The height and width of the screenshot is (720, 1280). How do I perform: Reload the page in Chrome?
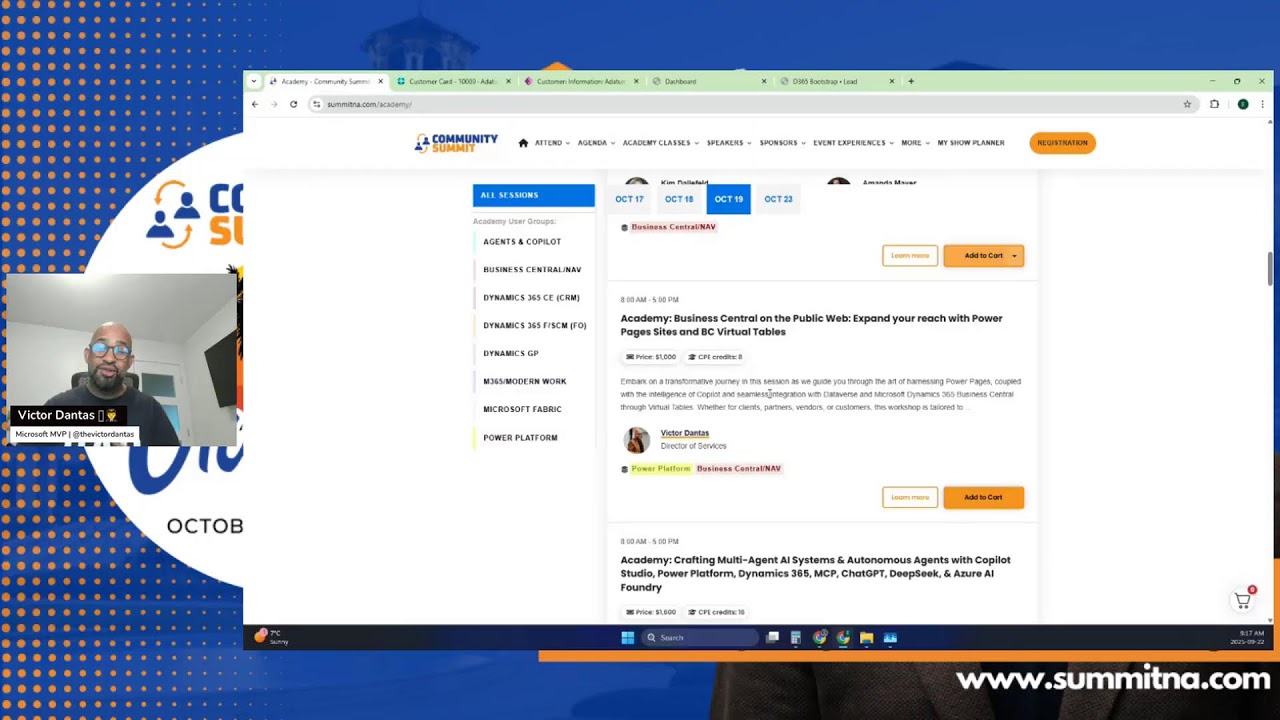pyautogui.click(x=293, y=104)
